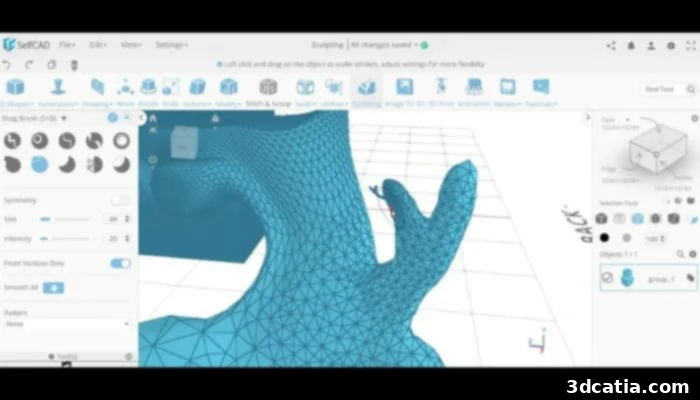Open the Render dropdown

(x=508, y=92)
